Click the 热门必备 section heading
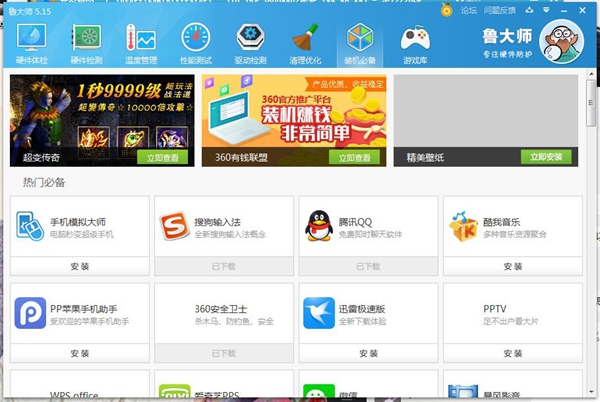 [x=44, y=182]
